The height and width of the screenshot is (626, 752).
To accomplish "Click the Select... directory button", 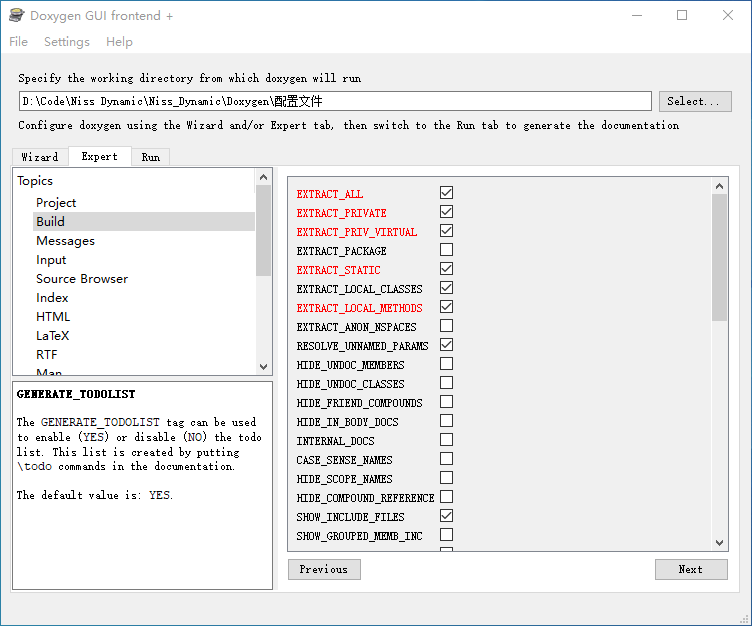I will pos(695,101).
